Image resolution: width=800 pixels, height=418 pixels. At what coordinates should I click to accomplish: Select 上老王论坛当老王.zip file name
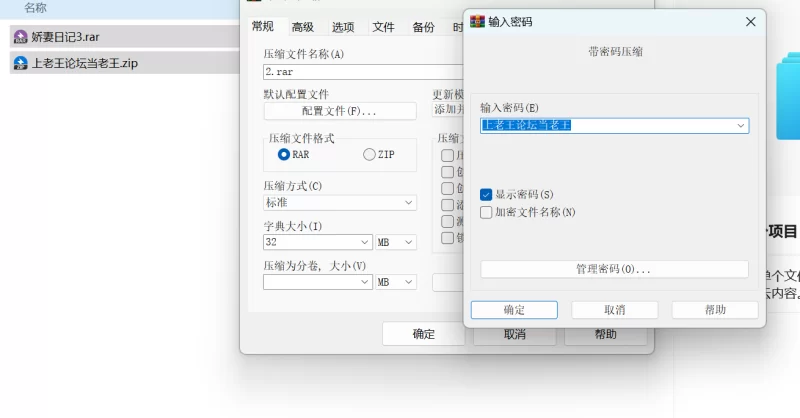click(85, 63)
